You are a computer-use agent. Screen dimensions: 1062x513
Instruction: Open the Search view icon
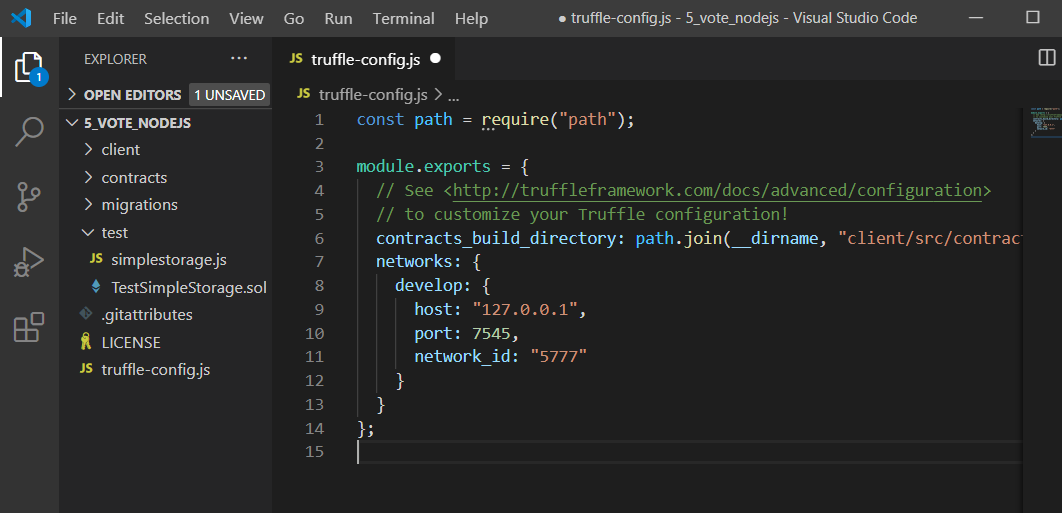(29, 131)
